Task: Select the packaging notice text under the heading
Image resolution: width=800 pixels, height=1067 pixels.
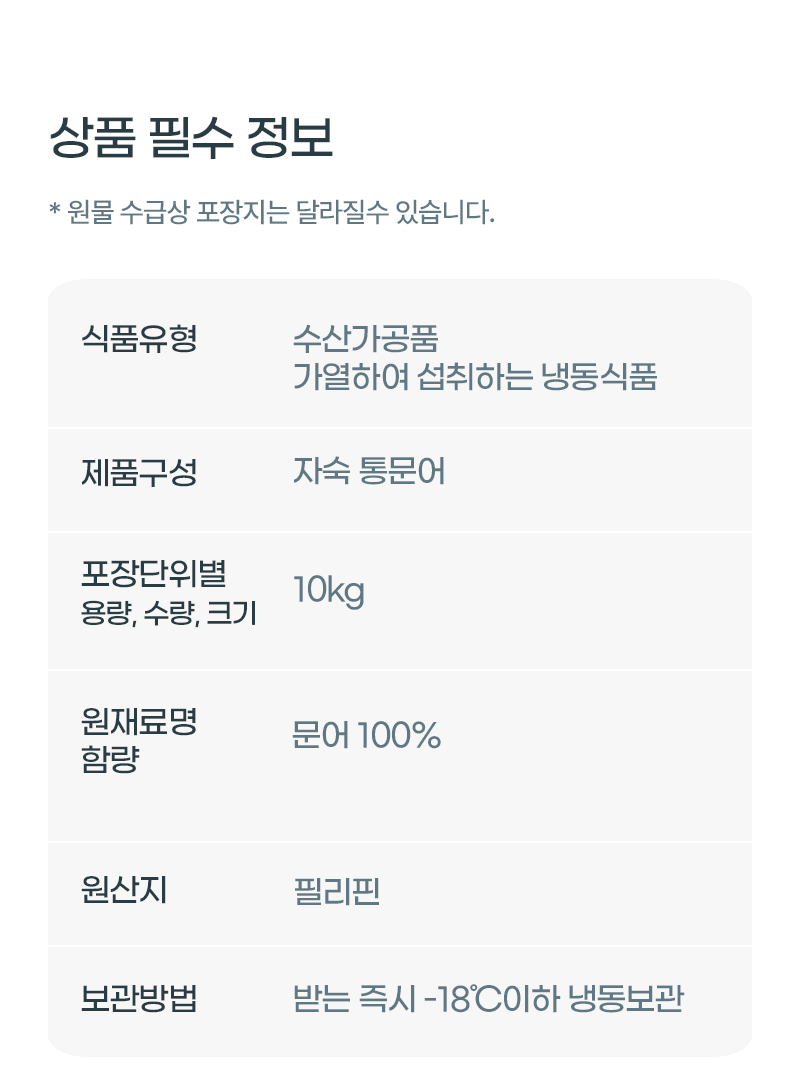Action: (271, 212)
